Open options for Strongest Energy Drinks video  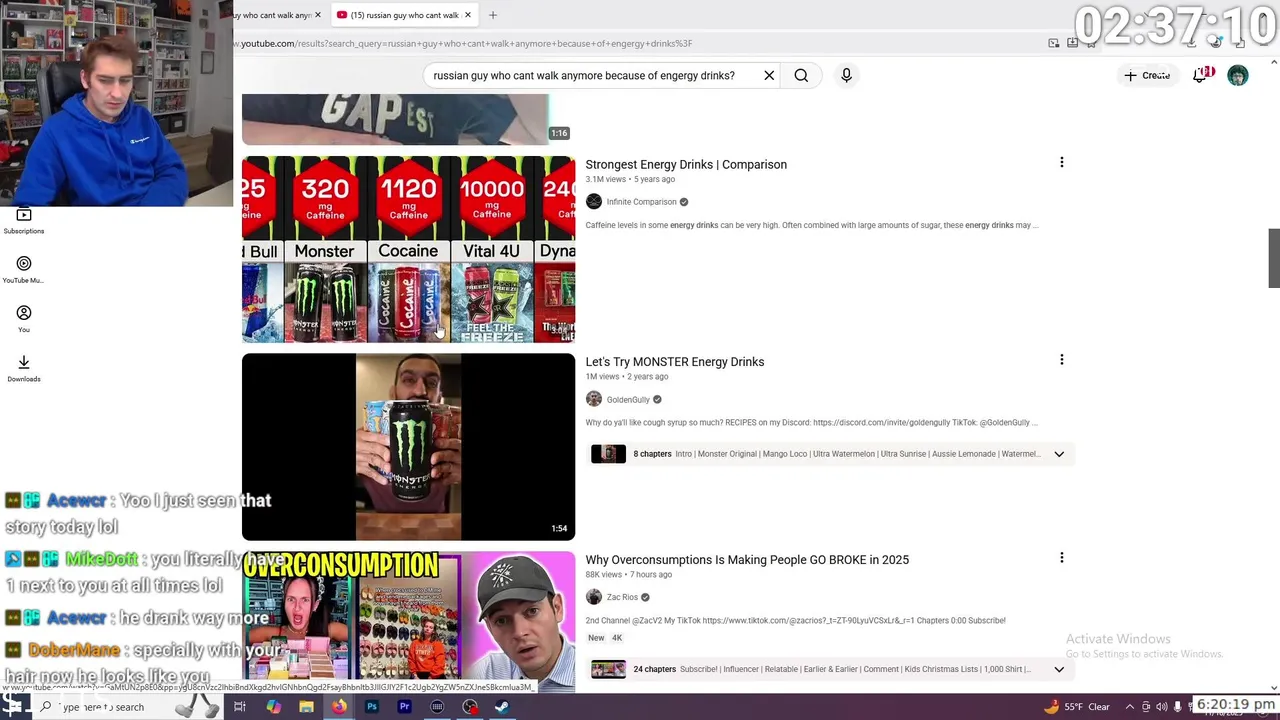1061,162
